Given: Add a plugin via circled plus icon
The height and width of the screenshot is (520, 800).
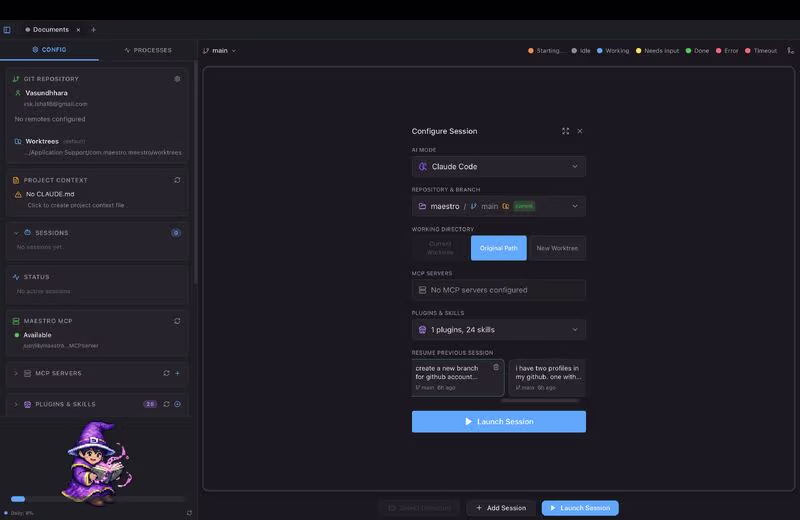Looking at the screenshot, I should coord(178,404).
